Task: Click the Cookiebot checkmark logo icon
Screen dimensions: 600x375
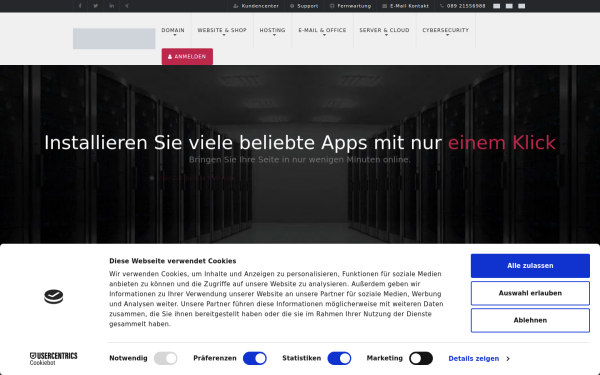Action: click(x=54, y=297)
